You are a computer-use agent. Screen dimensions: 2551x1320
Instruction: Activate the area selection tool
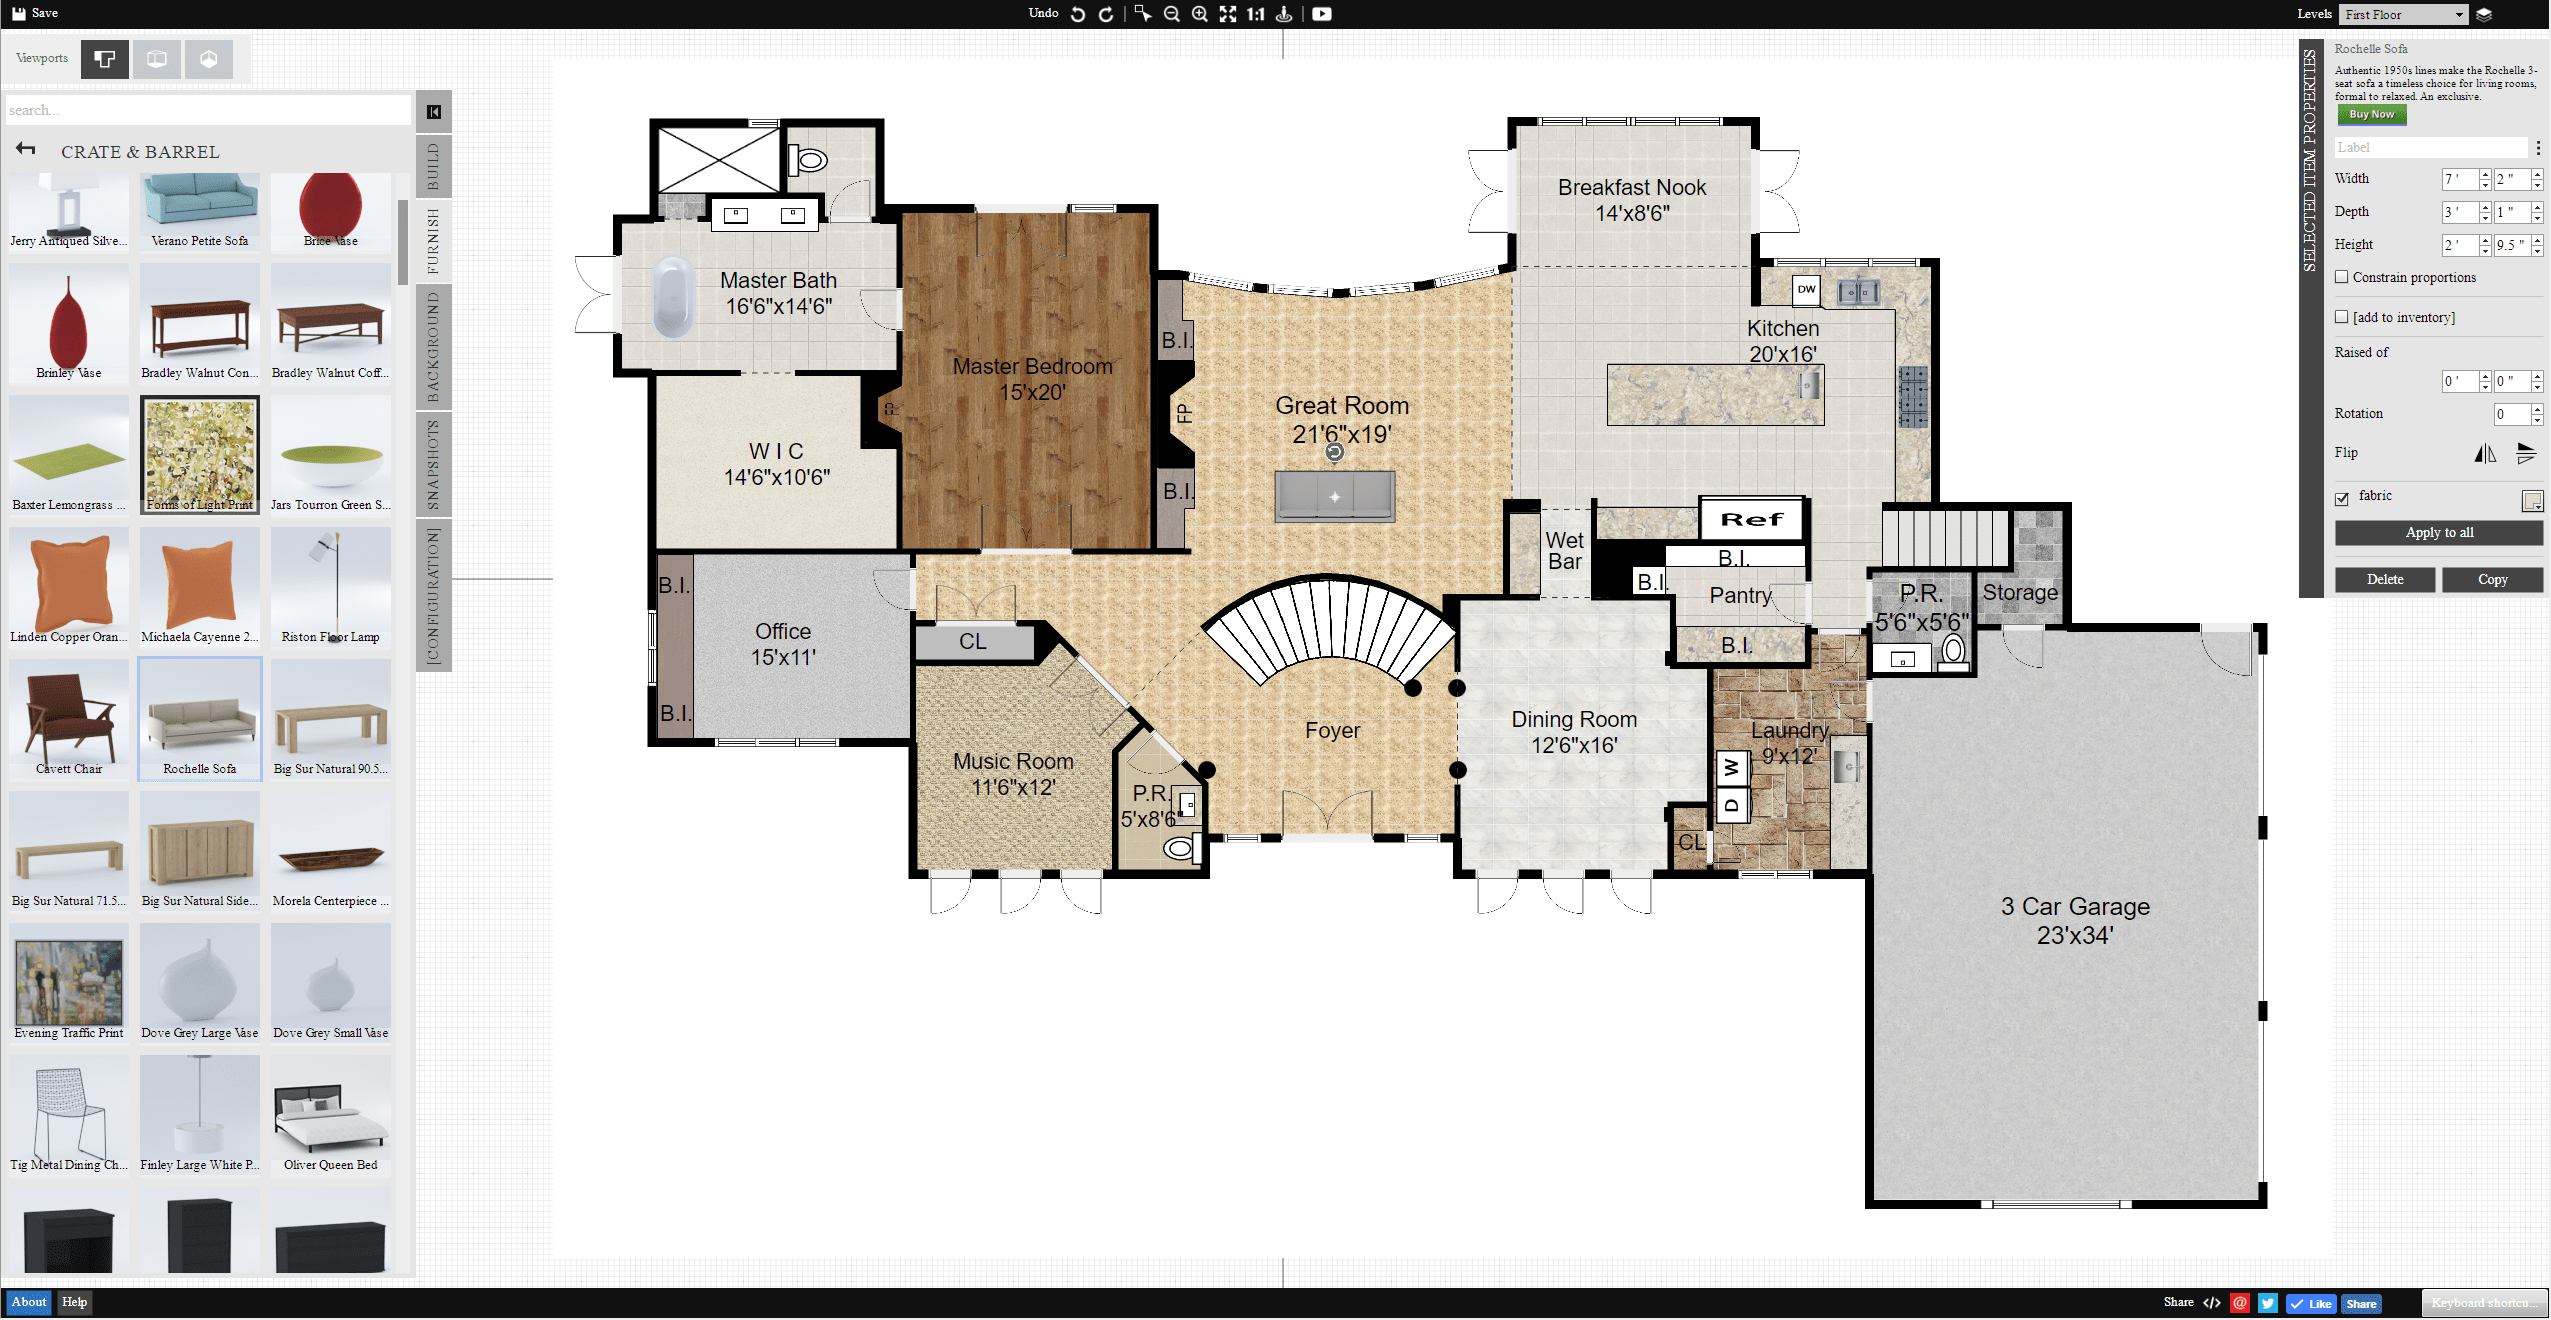1142,14
